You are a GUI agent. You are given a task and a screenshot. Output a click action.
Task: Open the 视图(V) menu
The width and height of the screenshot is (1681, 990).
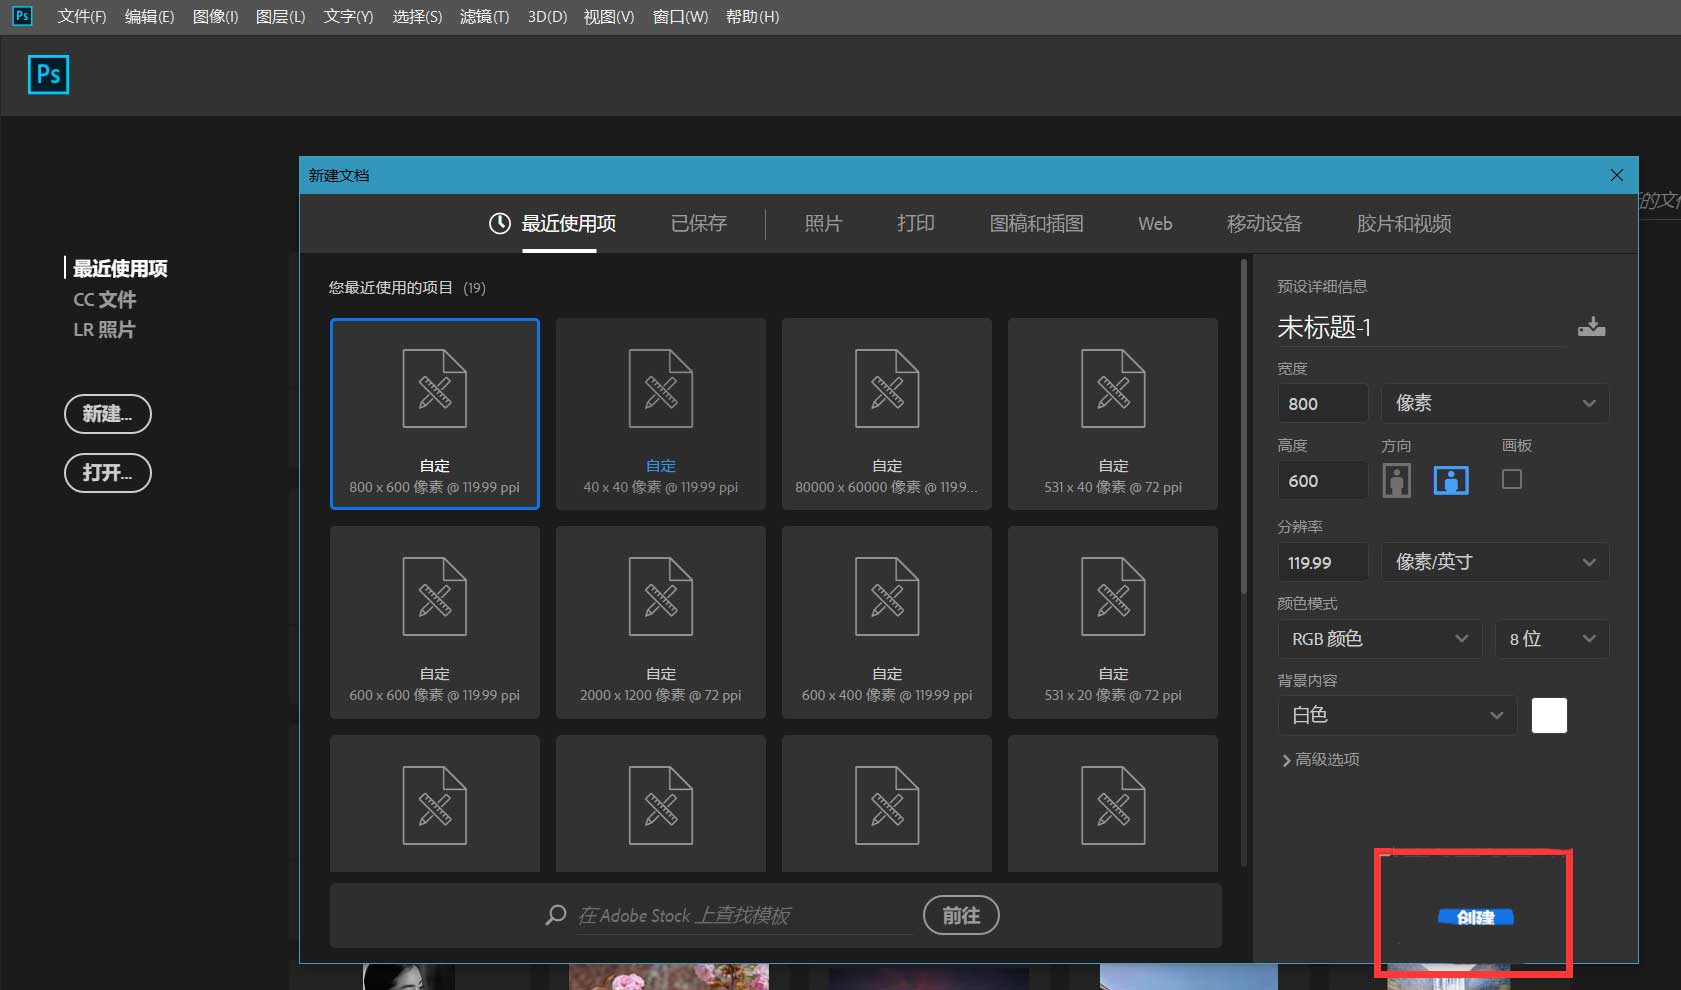point(609,16)
